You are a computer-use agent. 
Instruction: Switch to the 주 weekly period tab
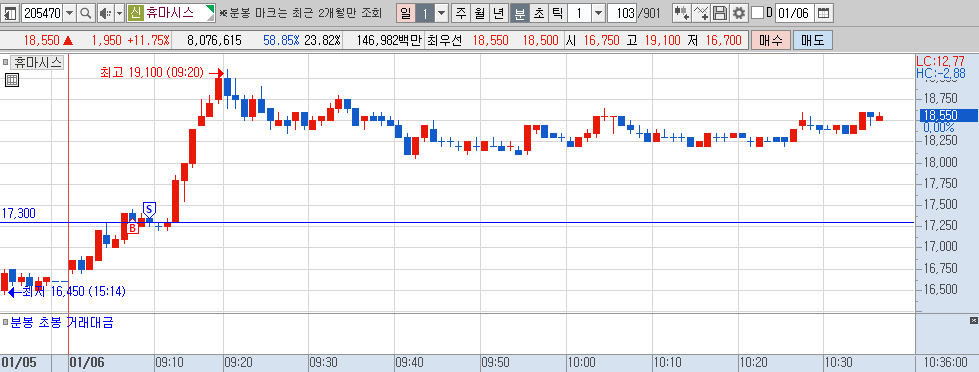[461, 12]
